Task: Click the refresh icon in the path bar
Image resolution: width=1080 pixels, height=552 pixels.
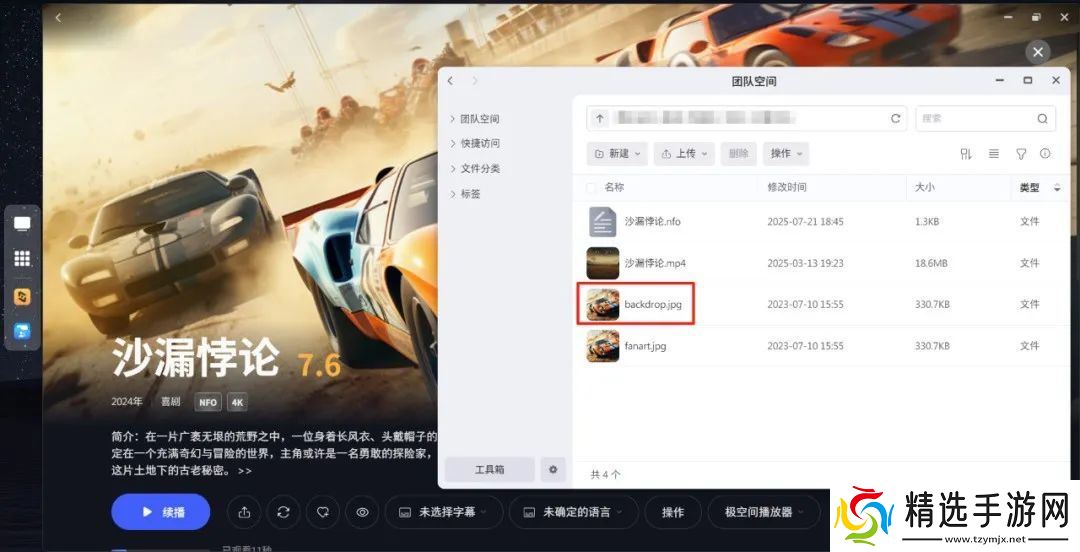Action: [895, 119]
